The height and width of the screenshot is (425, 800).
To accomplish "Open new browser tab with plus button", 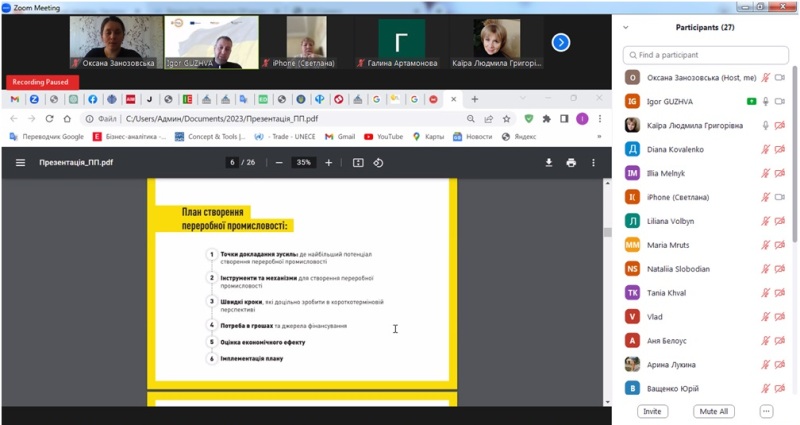I will pyautogui.click(x=475, y=99).
